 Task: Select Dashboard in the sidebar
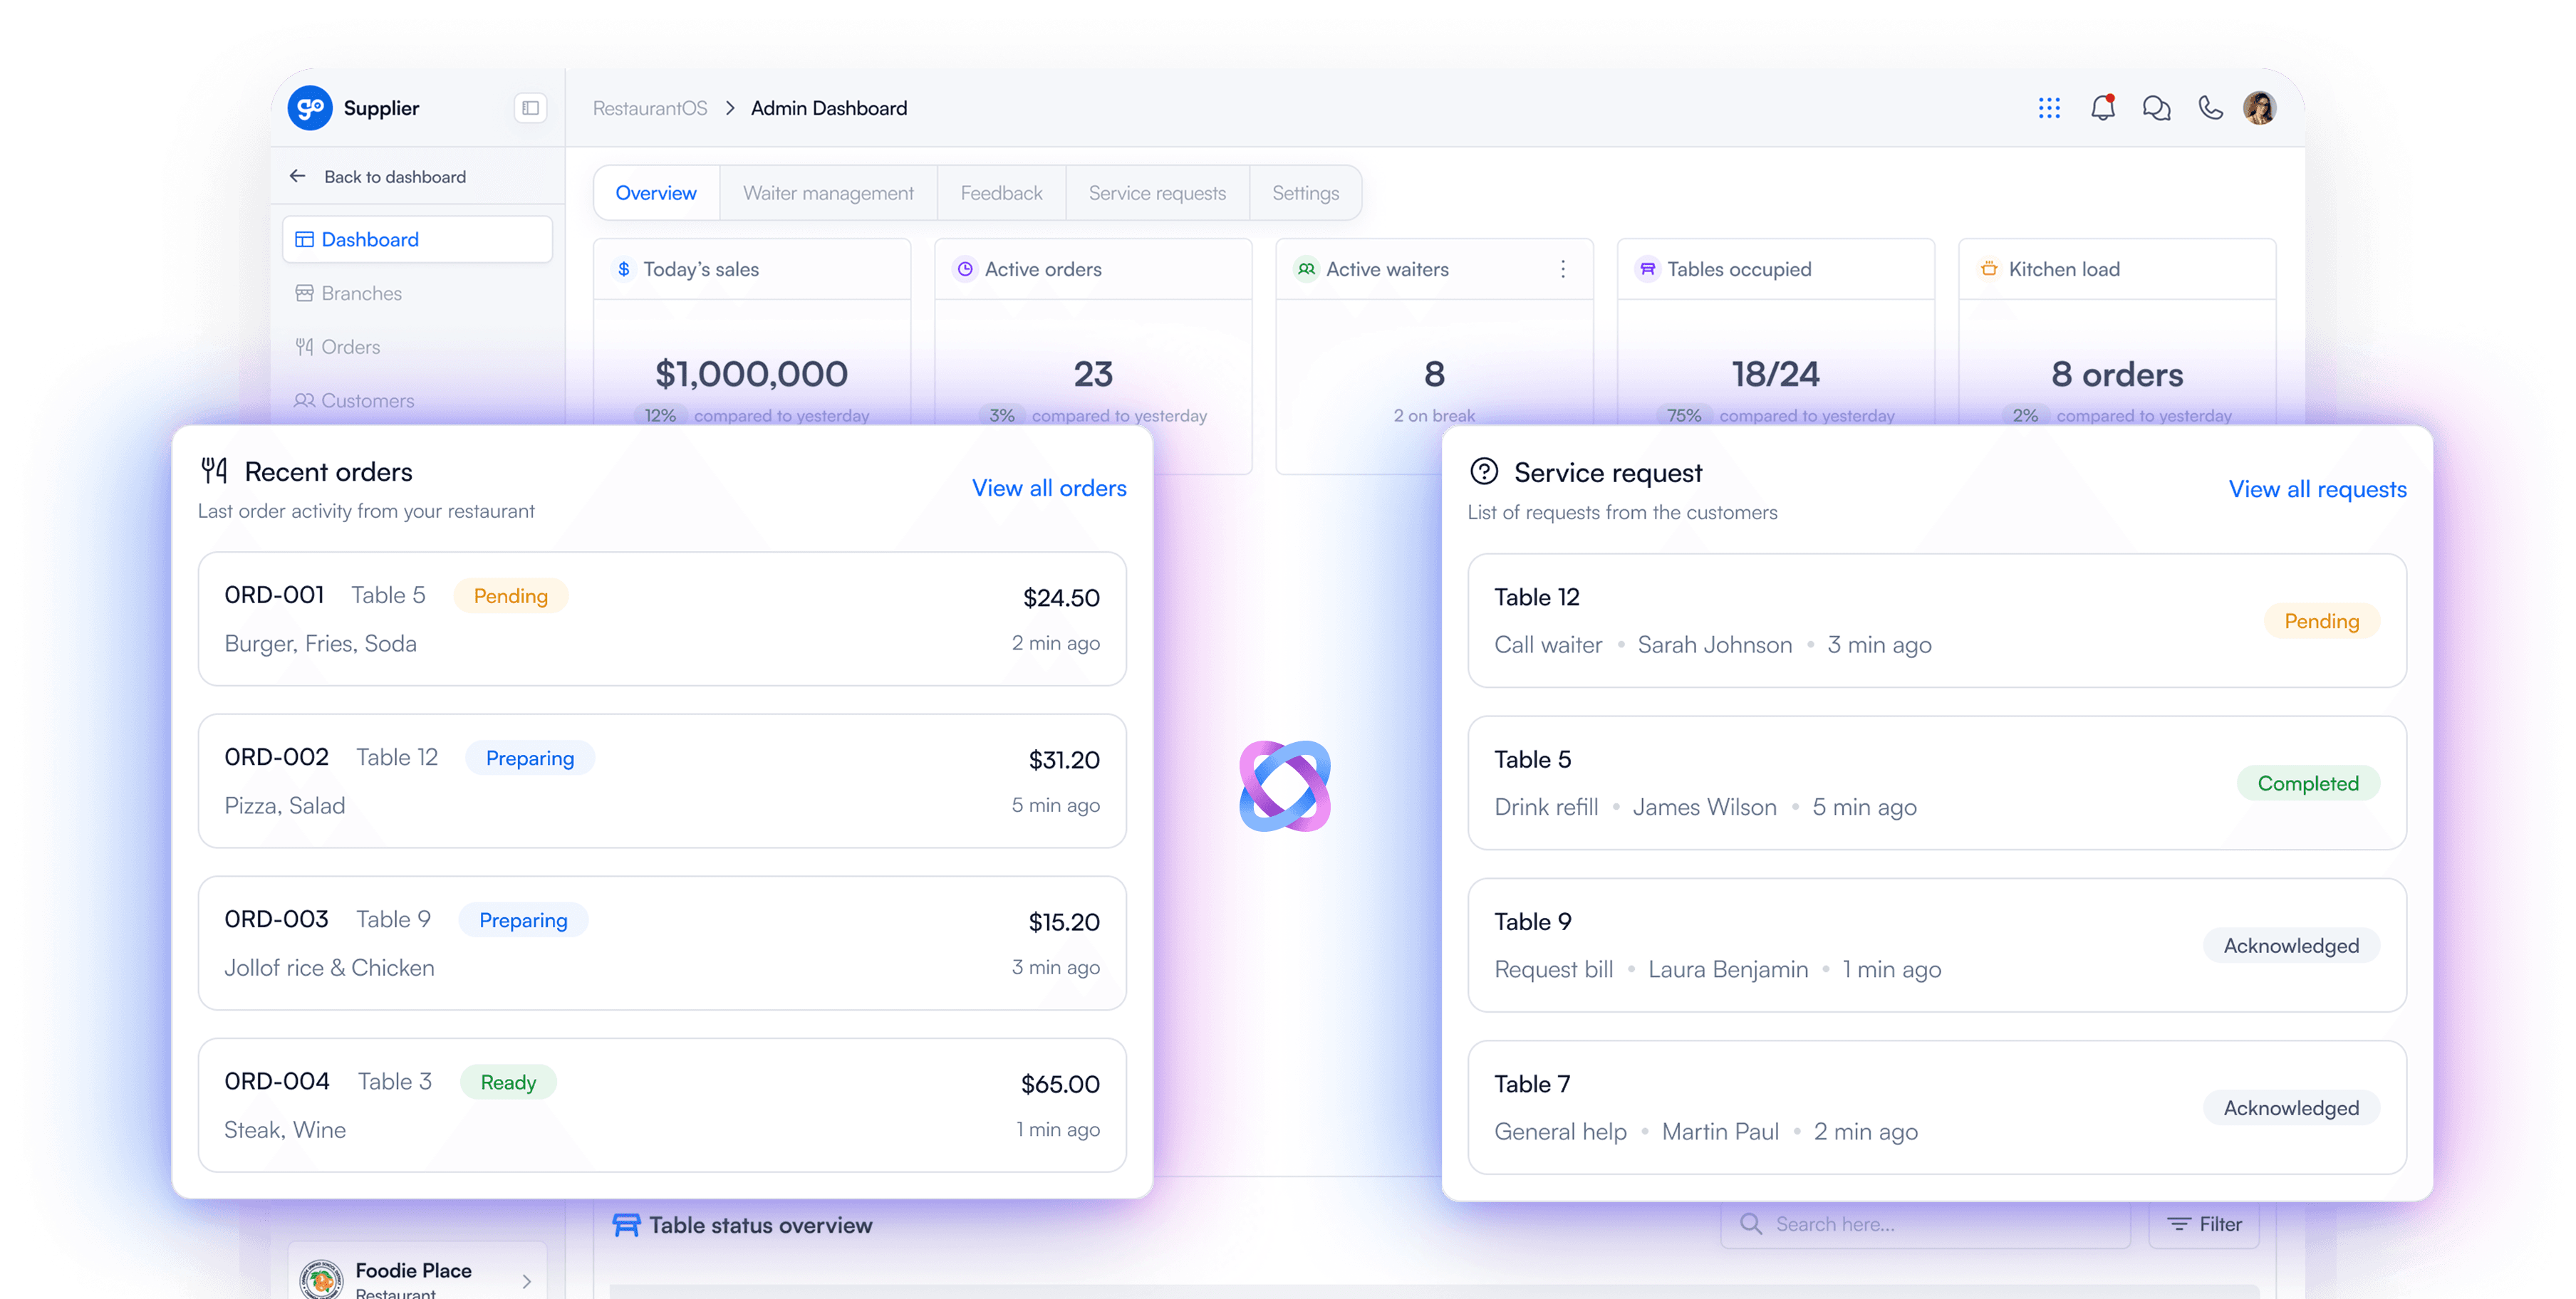[x=417, y=239]
